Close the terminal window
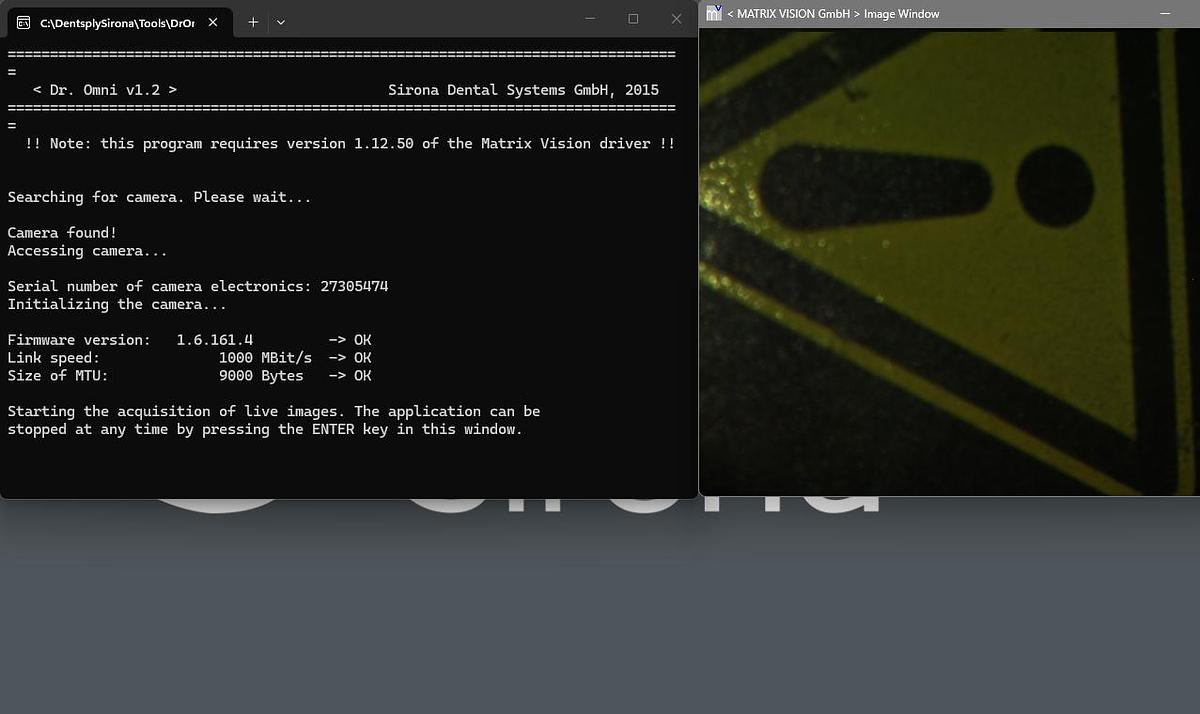 677,18
